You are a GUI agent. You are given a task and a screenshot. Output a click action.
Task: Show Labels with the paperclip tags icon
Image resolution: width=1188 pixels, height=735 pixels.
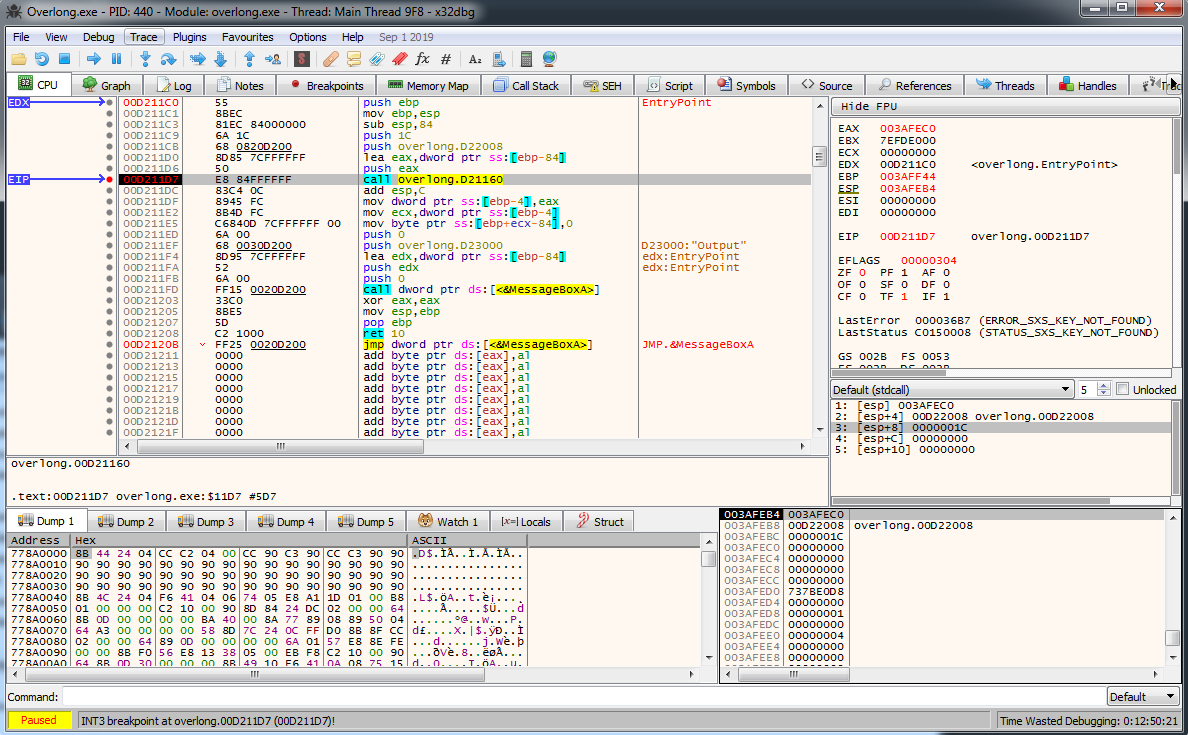377,59
